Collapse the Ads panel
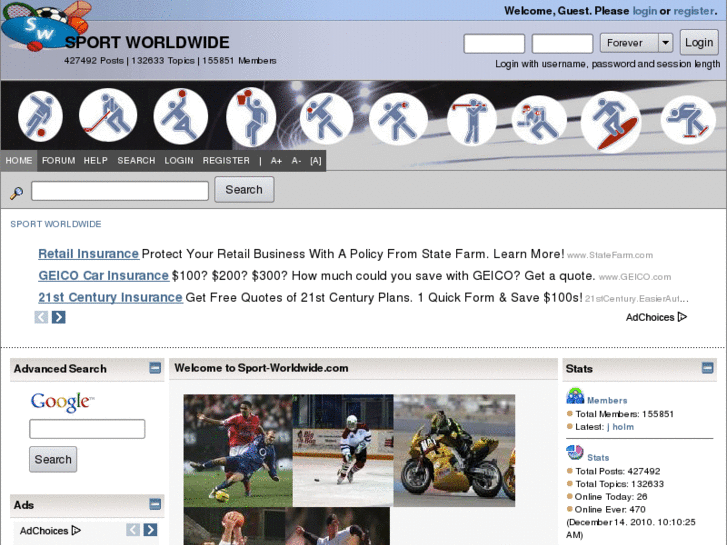The width and height of the screenshot is (727, 545). pos(155,504)
